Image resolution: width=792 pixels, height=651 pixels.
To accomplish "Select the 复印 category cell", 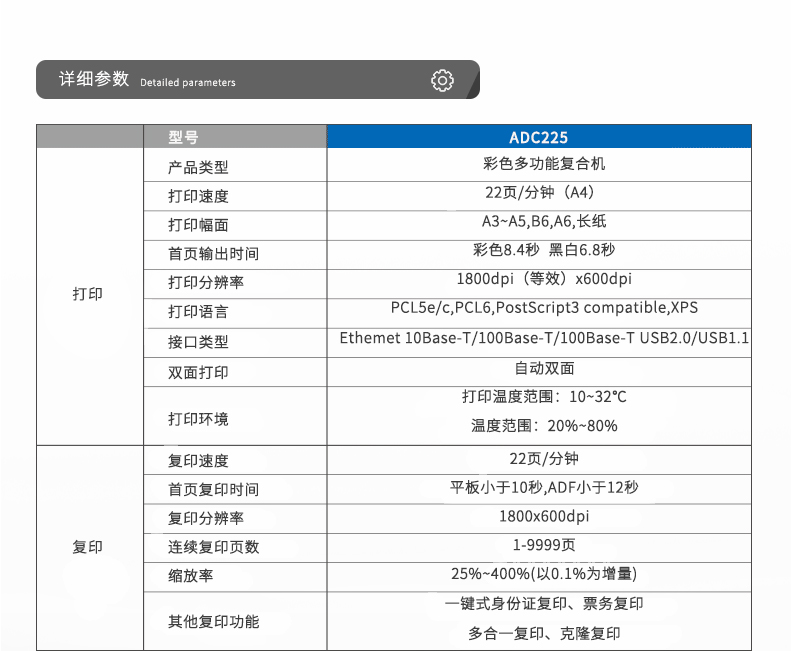I will click(x=88, y=547).
